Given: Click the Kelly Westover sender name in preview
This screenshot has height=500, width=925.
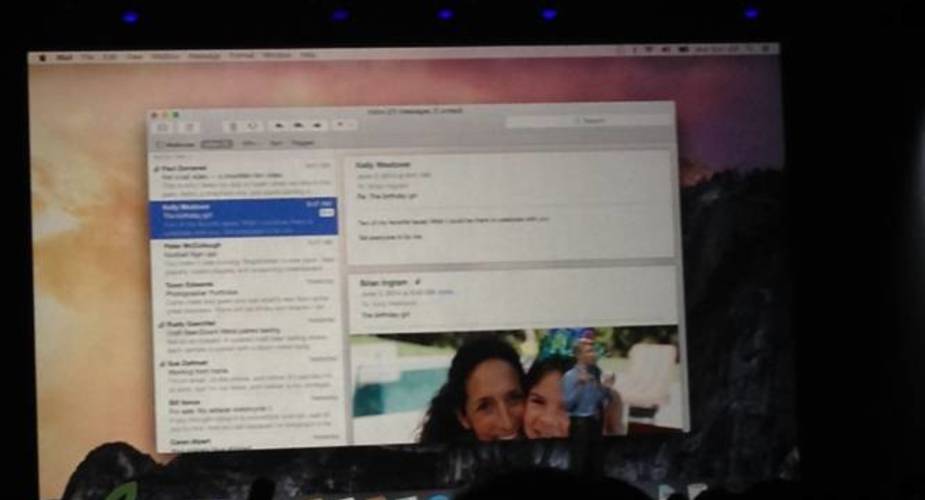Looking at the screenshot, I should point(383,165).
